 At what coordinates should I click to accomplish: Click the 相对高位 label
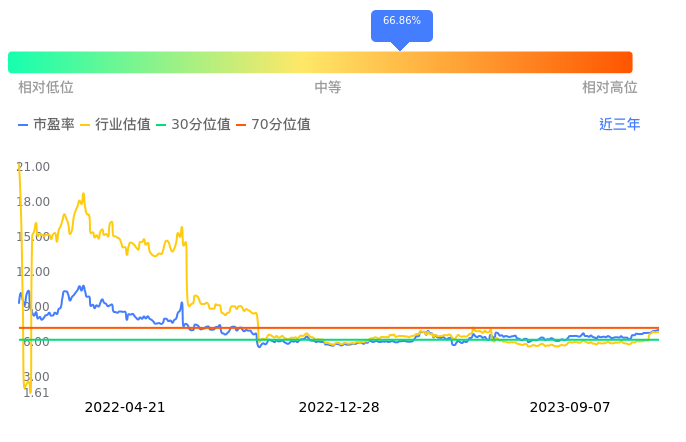click(x=610, y=88)
